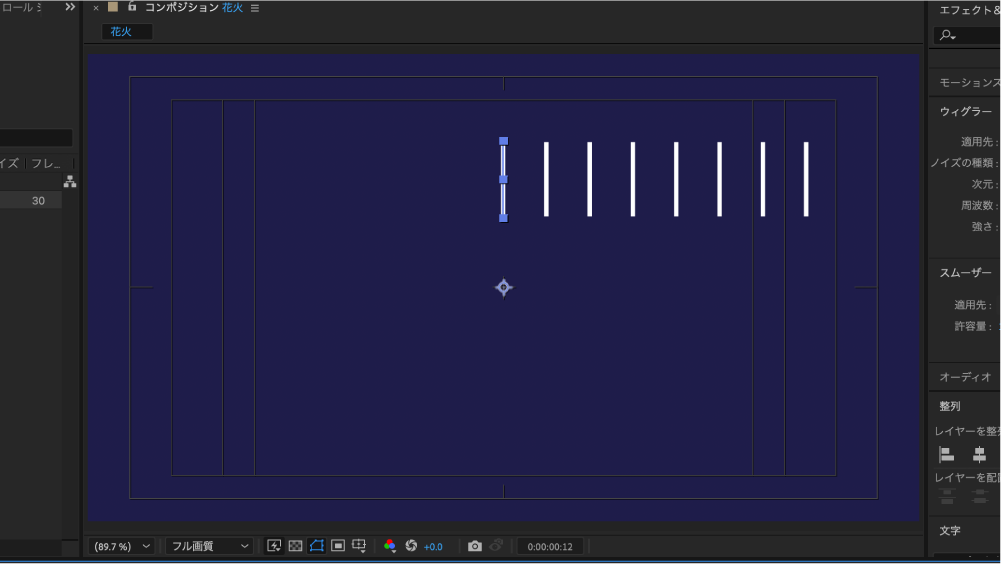Image resolution: width=1001 pixels, height=564 pixels.
Task: Close the composition panel tab
Action: point(96,8)
